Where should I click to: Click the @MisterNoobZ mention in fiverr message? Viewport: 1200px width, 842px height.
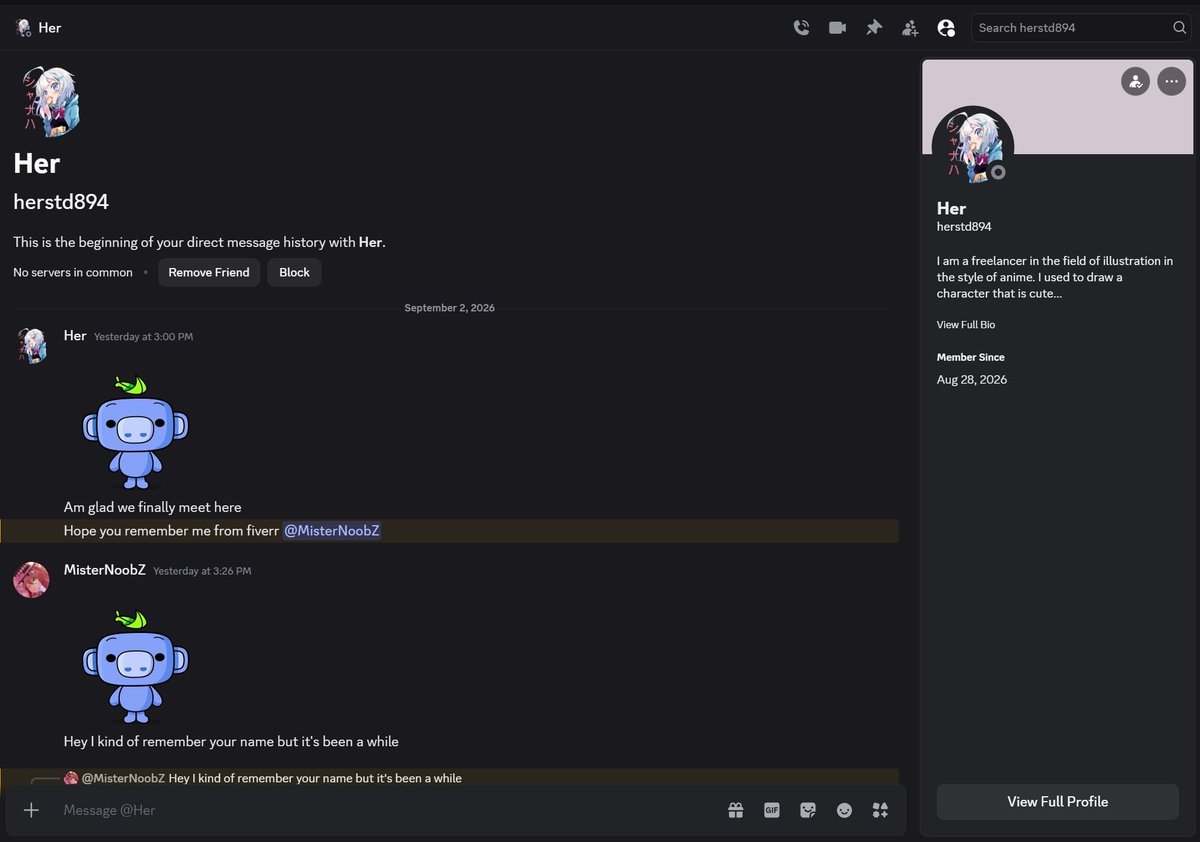click(x=332, y=531)
